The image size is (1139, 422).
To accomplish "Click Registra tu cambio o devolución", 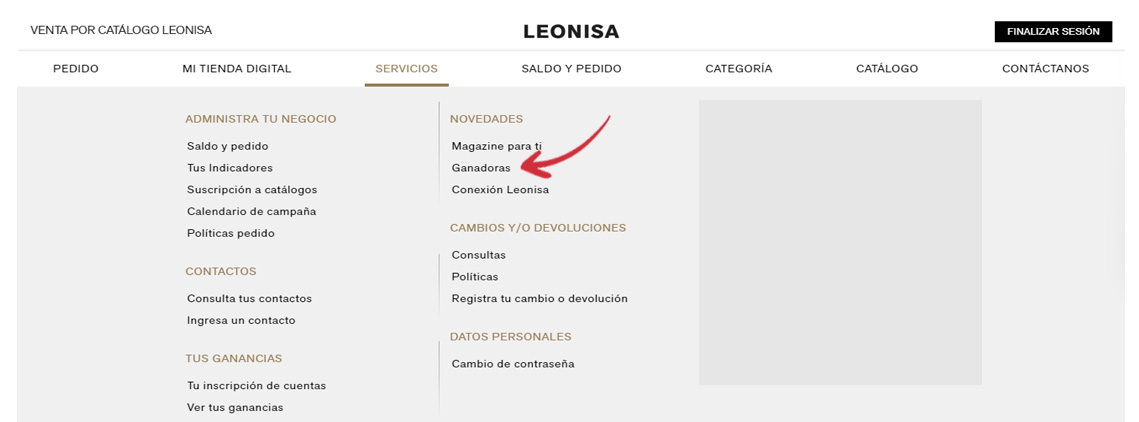I will [539, 299].
